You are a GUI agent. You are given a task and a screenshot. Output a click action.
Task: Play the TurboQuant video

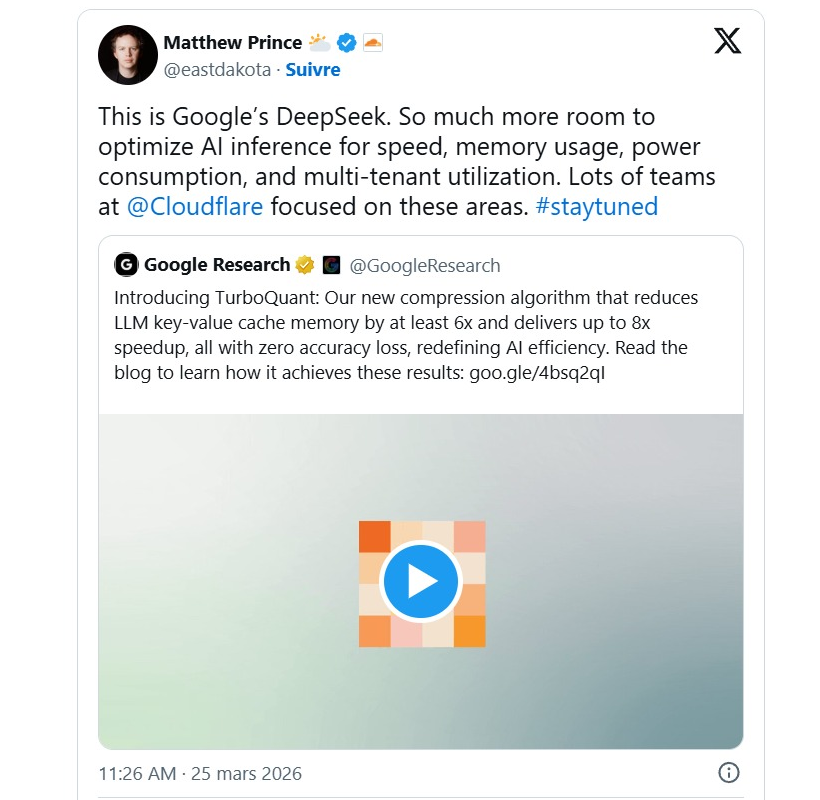(x=420, y=580)
